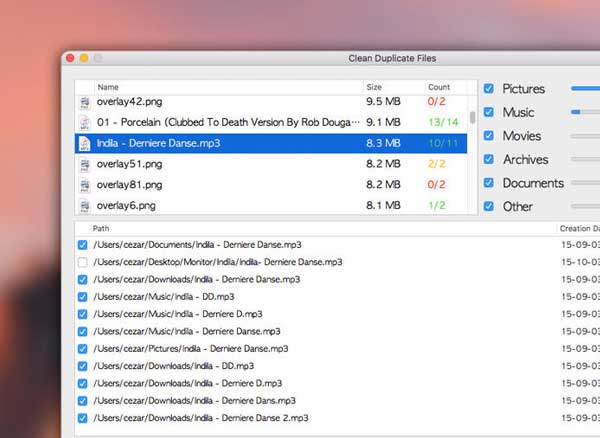600x438 pixels.
Task: Uncheck Pictures/Indila - Derniere Danse.mp3 checkbox
Action: coord(82,349)
